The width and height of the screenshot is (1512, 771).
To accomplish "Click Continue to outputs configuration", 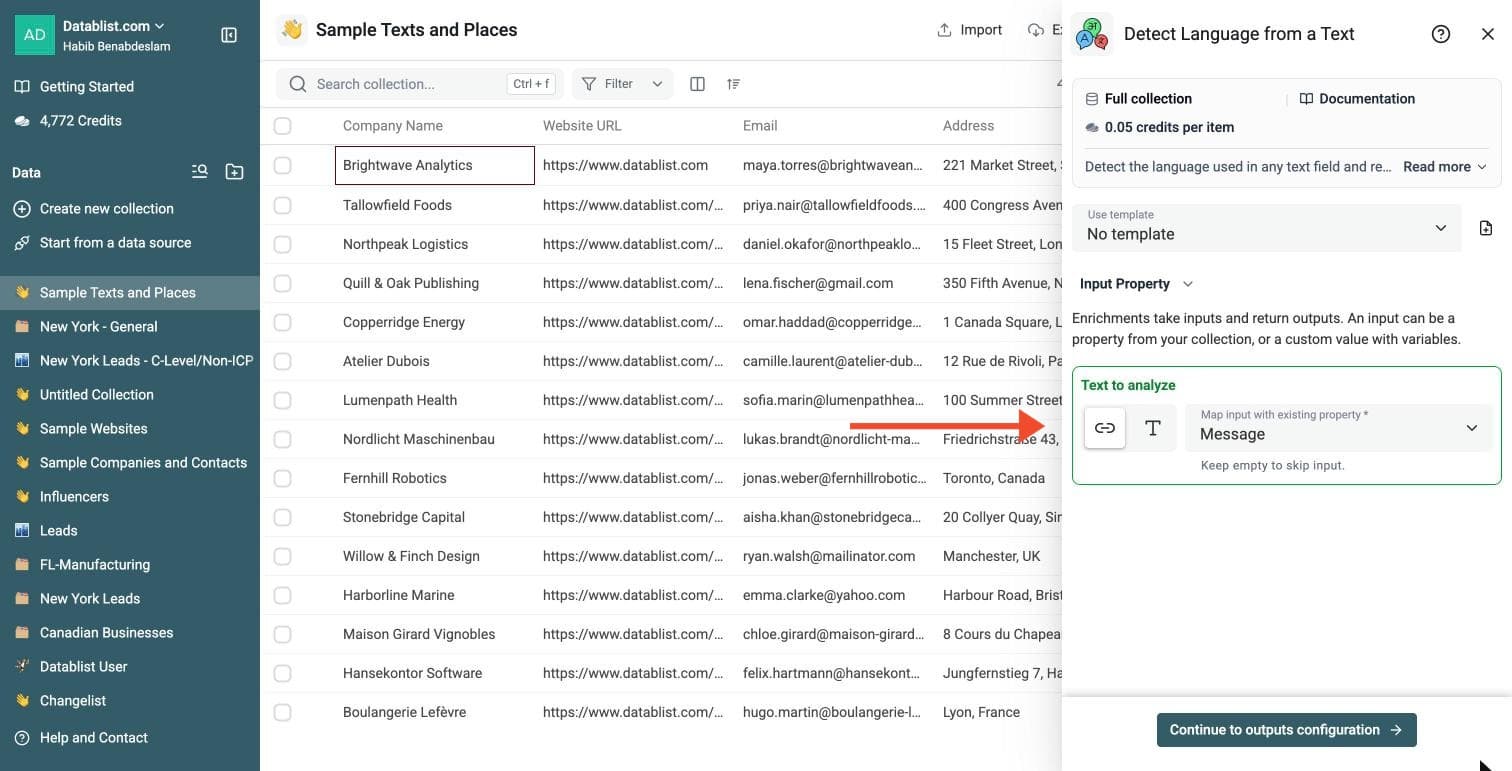I will tap(1286, 730).
